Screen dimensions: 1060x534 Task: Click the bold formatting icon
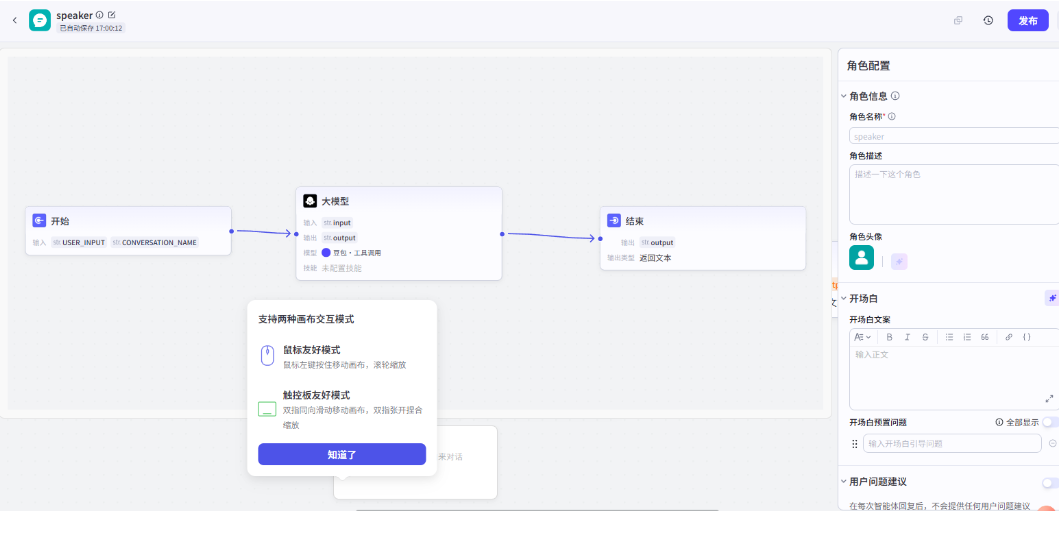click(x=889, y=337)
